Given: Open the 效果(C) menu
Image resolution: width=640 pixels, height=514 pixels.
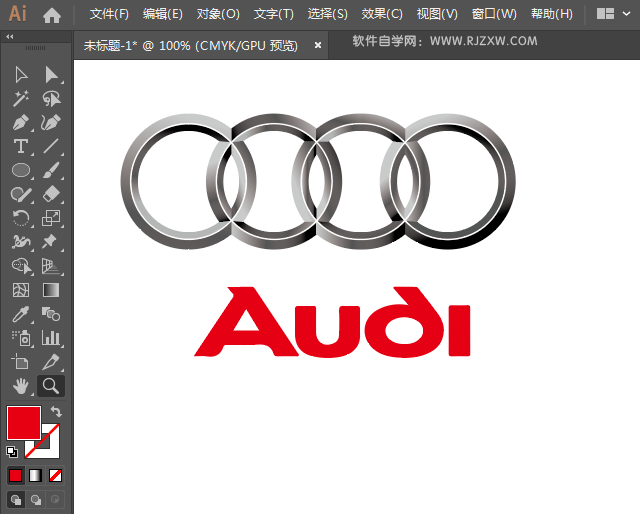Looking at the screenshot, I should click(x=382, y=14).
